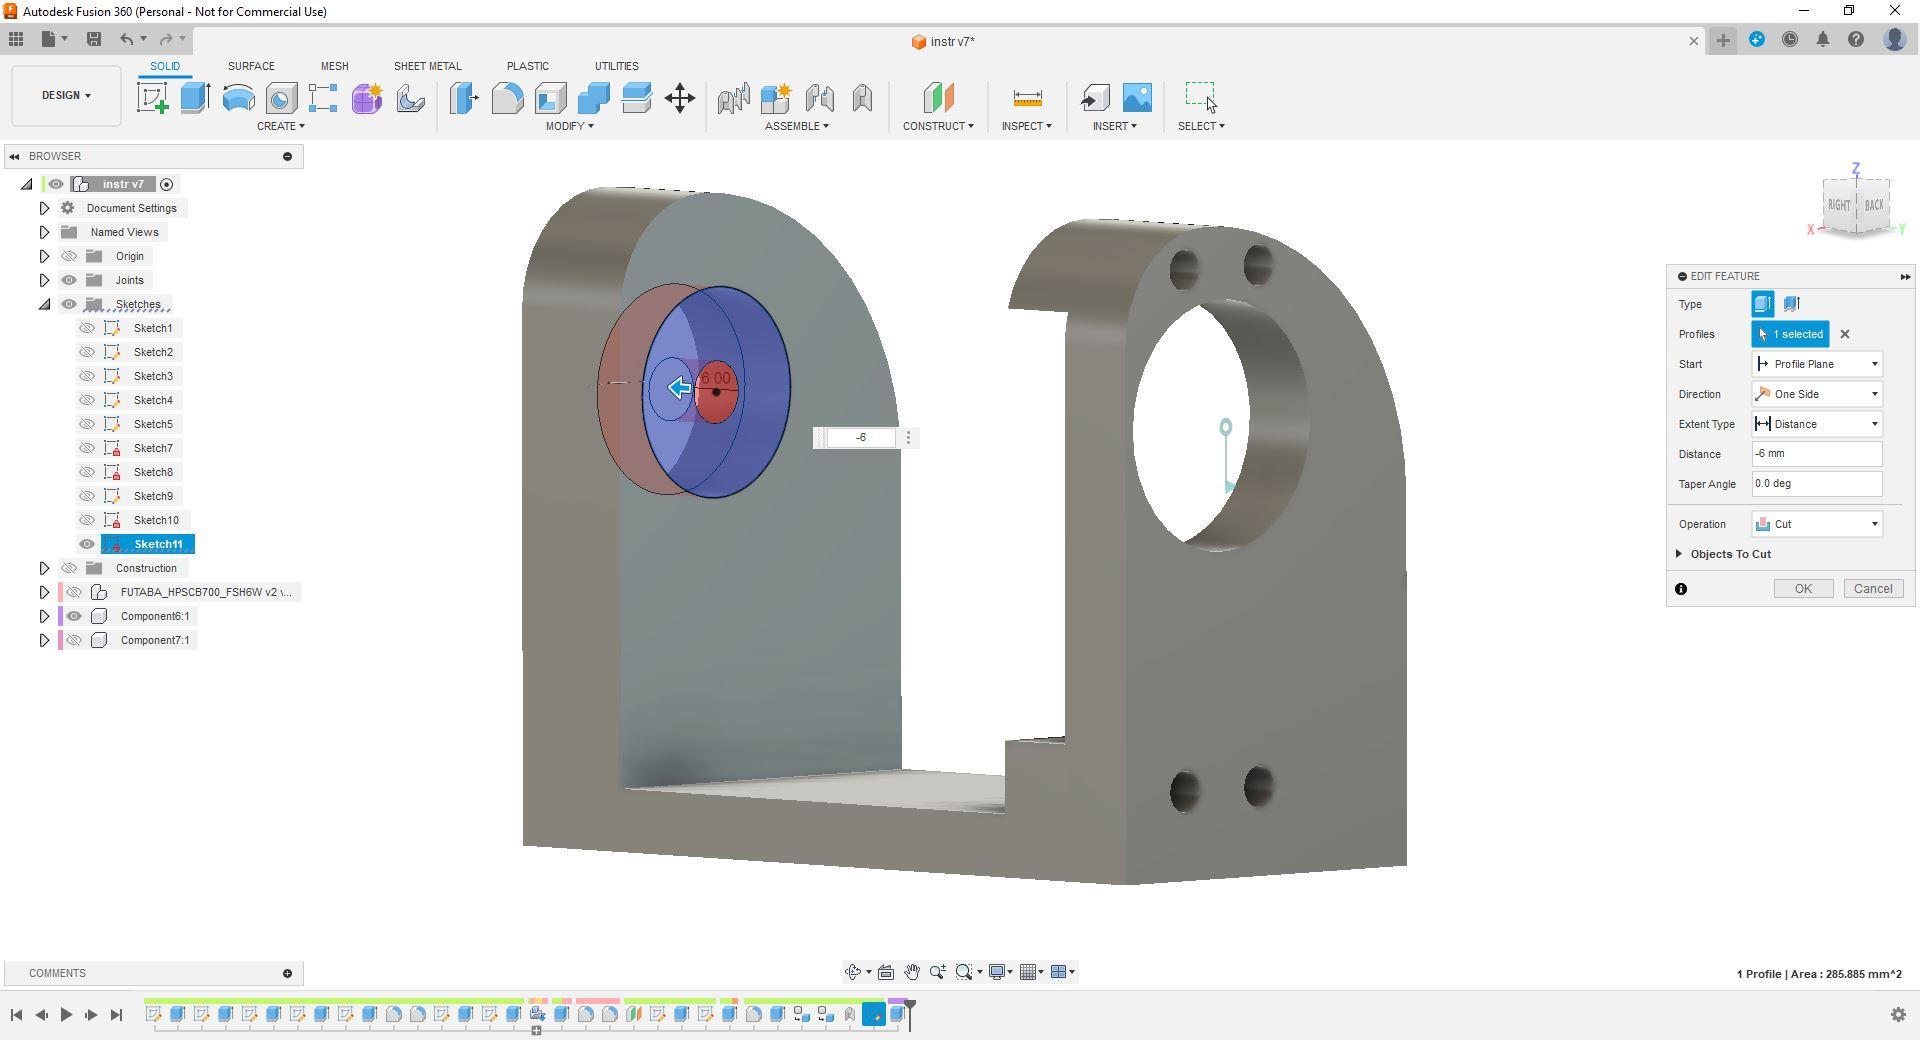Click the Distance input field
Viewport: 1920px width, 1040px height.
(x=1817, y=454)
